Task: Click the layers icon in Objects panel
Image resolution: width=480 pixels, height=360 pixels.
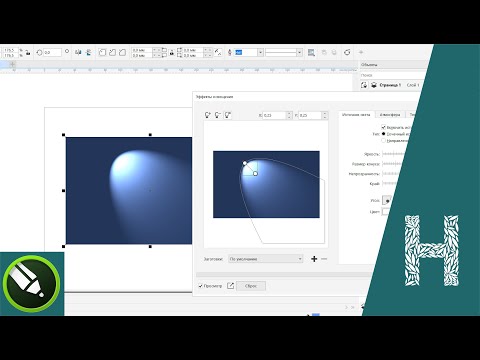Action: pos(374,85)
